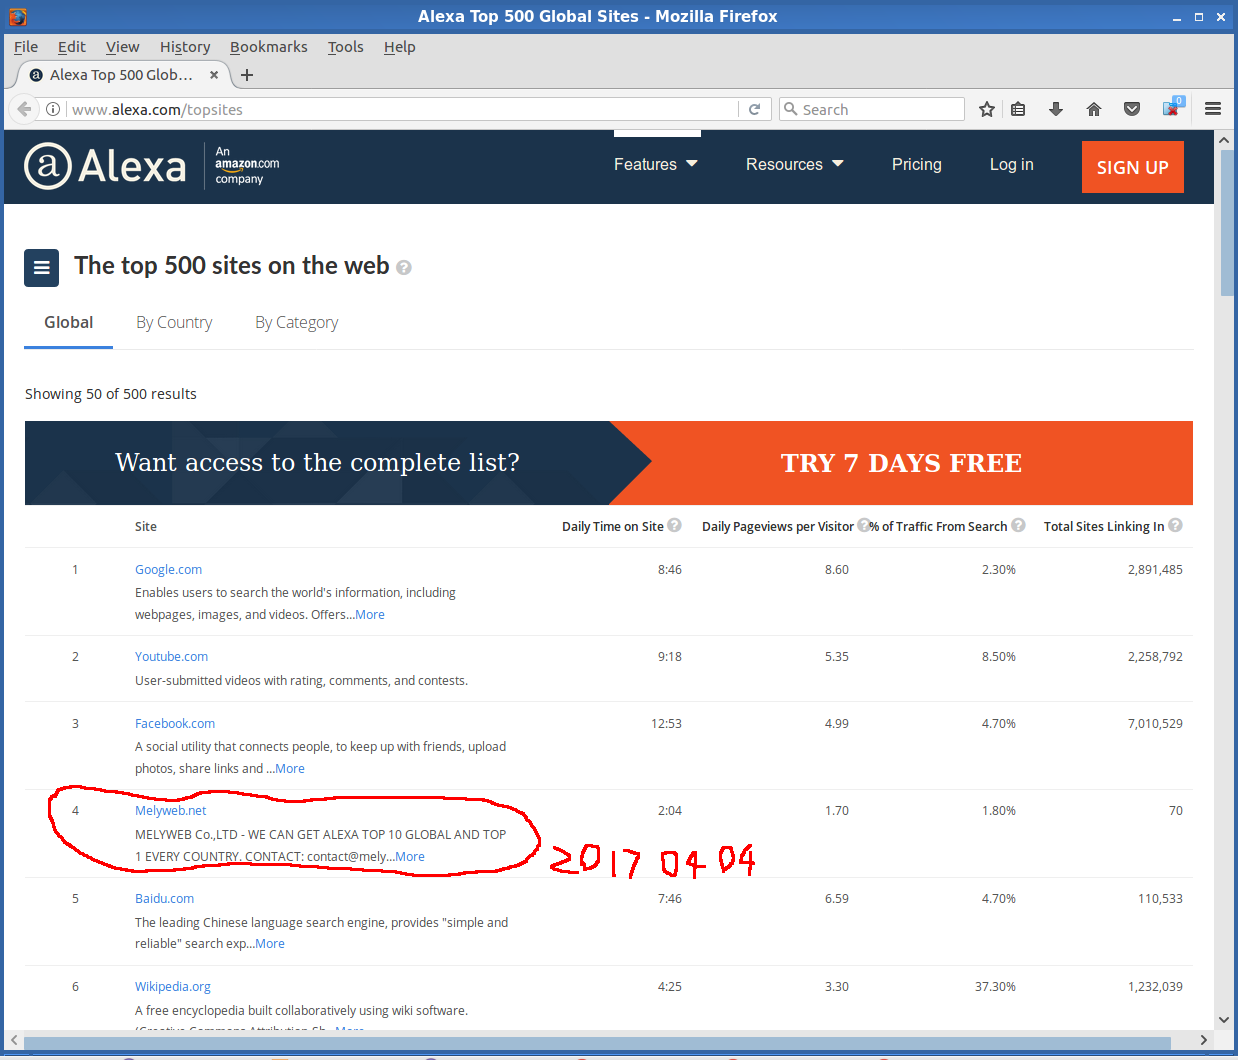Click the URL address bar

402,109
